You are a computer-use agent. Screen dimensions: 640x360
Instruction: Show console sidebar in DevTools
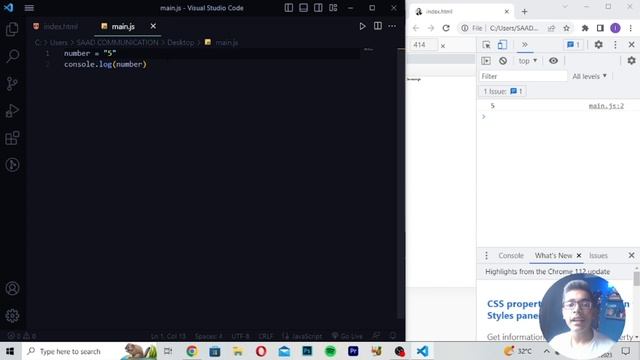tap(486, 61)
